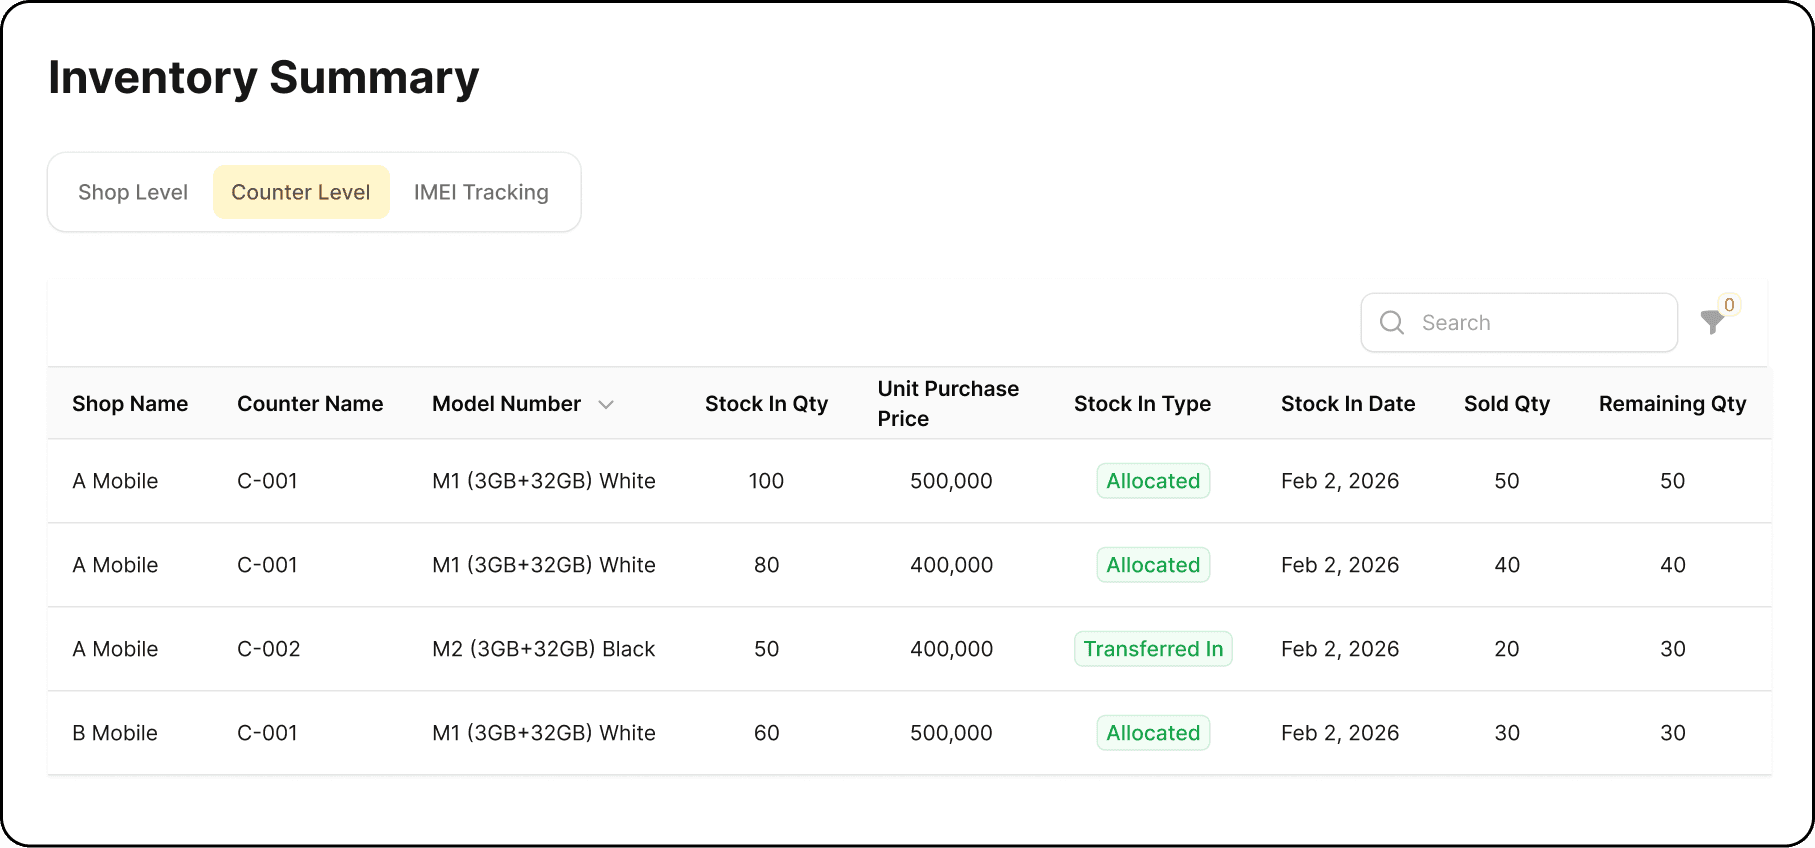Click the Shop Name column header

(130, 404)
